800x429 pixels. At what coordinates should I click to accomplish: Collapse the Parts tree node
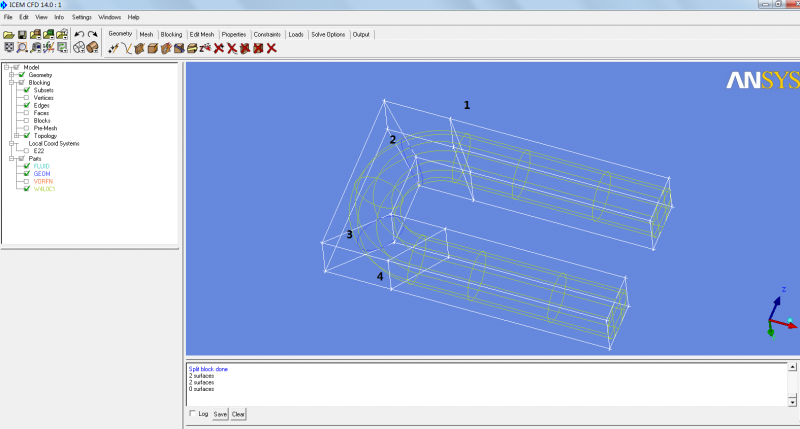pyautogui.click(x=11, y=159)
